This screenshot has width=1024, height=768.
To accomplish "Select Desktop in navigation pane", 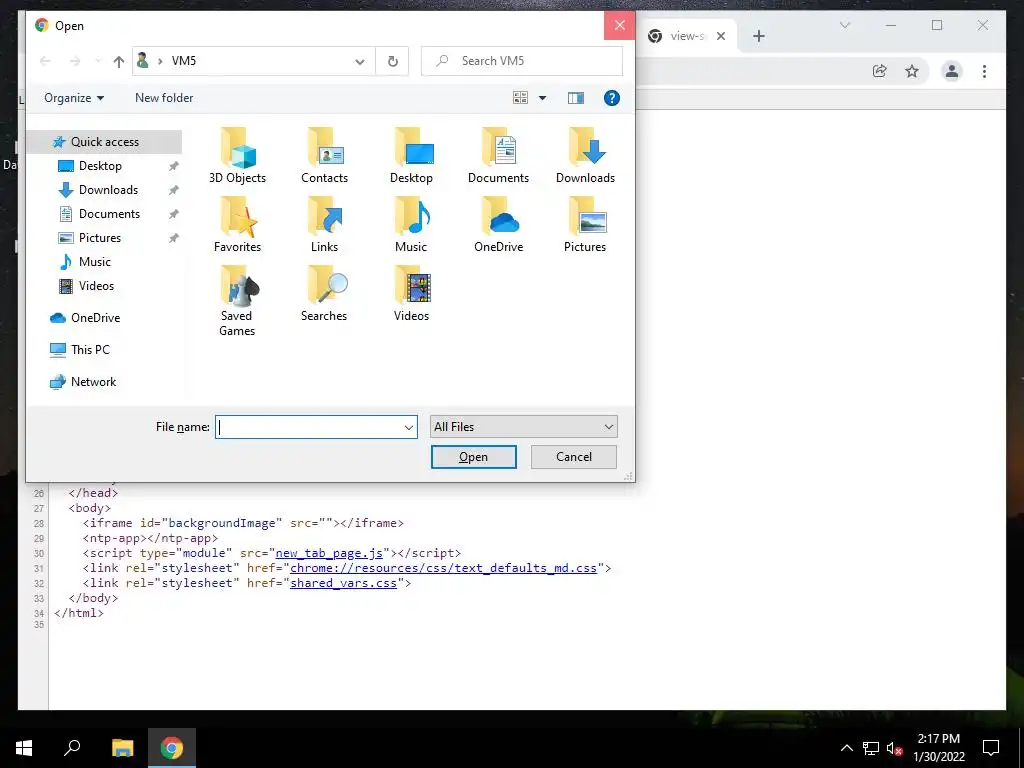I will point(100,166).
